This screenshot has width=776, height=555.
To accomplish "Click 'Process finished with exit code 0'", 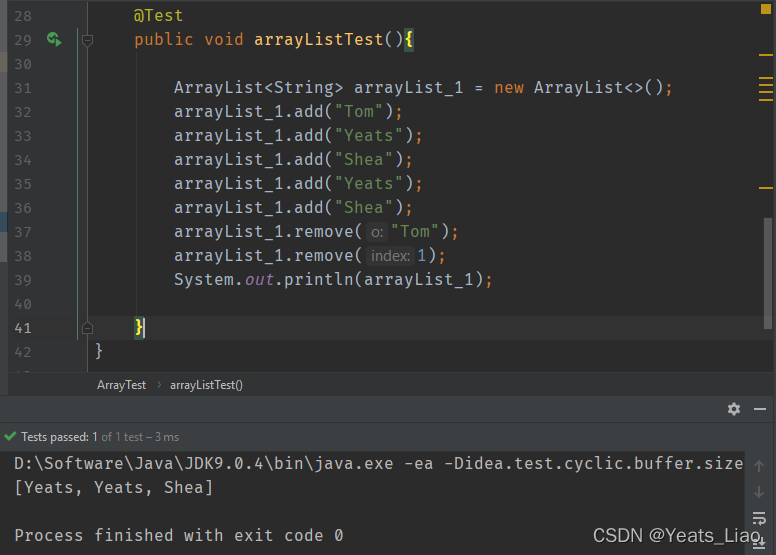I will coord(179,536).
